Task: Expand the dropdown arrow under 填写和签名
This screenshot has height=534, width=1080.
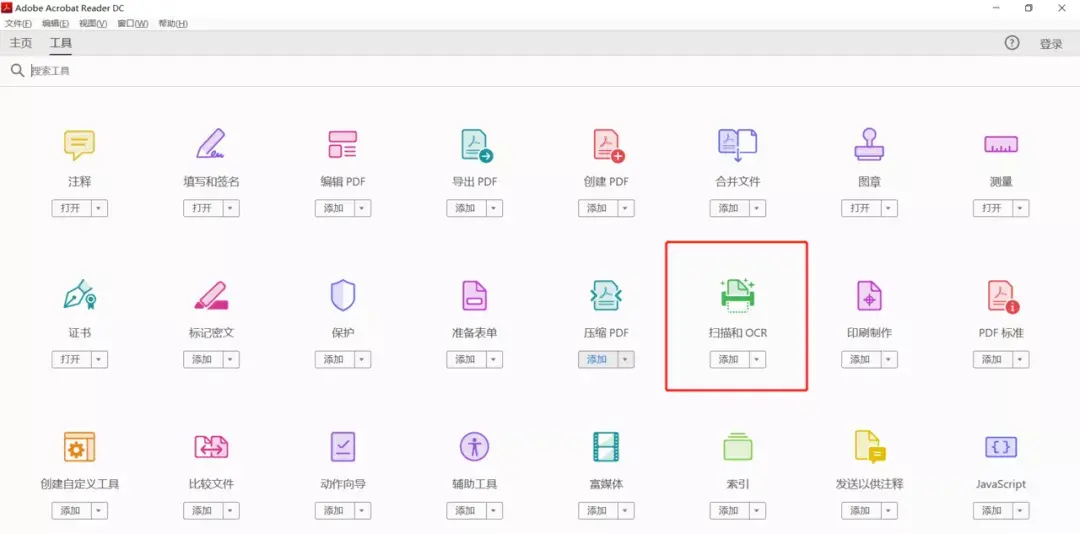Action: pyautogui.click(x=231, y=208)
